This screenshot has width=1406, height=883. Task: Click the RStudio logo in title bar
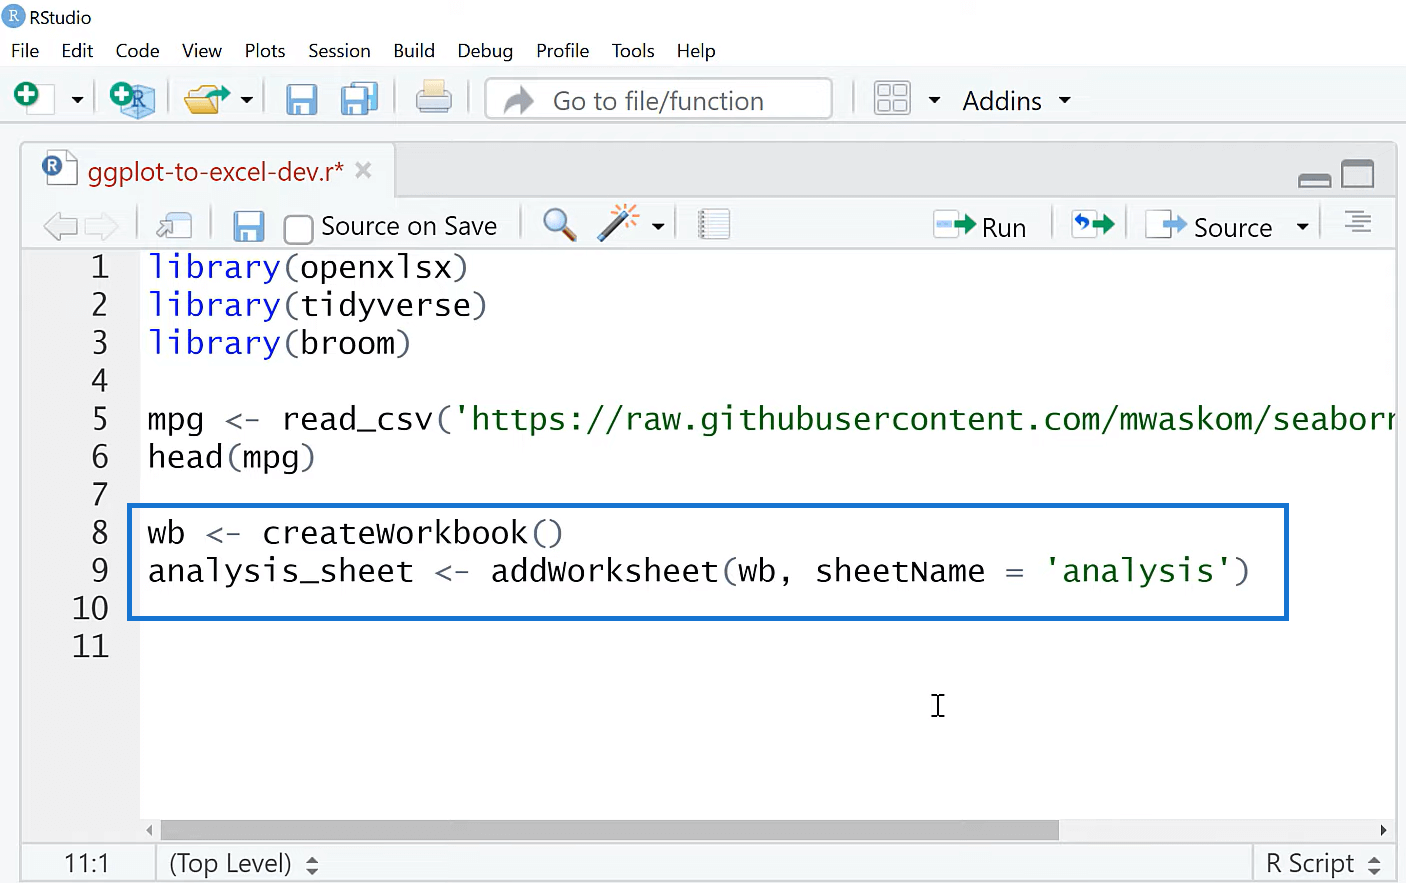click(14, 17)
